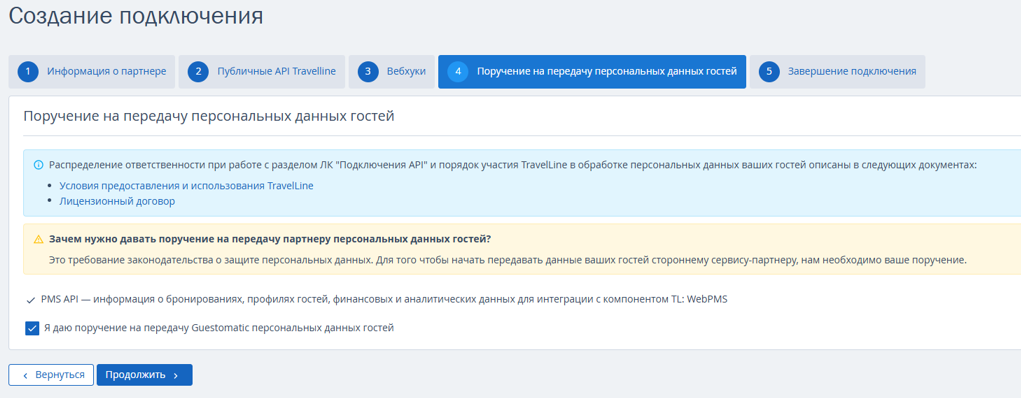Click the 'Вернуться' back button
This screenshot has height=398, width=1021.
[51, 375]
